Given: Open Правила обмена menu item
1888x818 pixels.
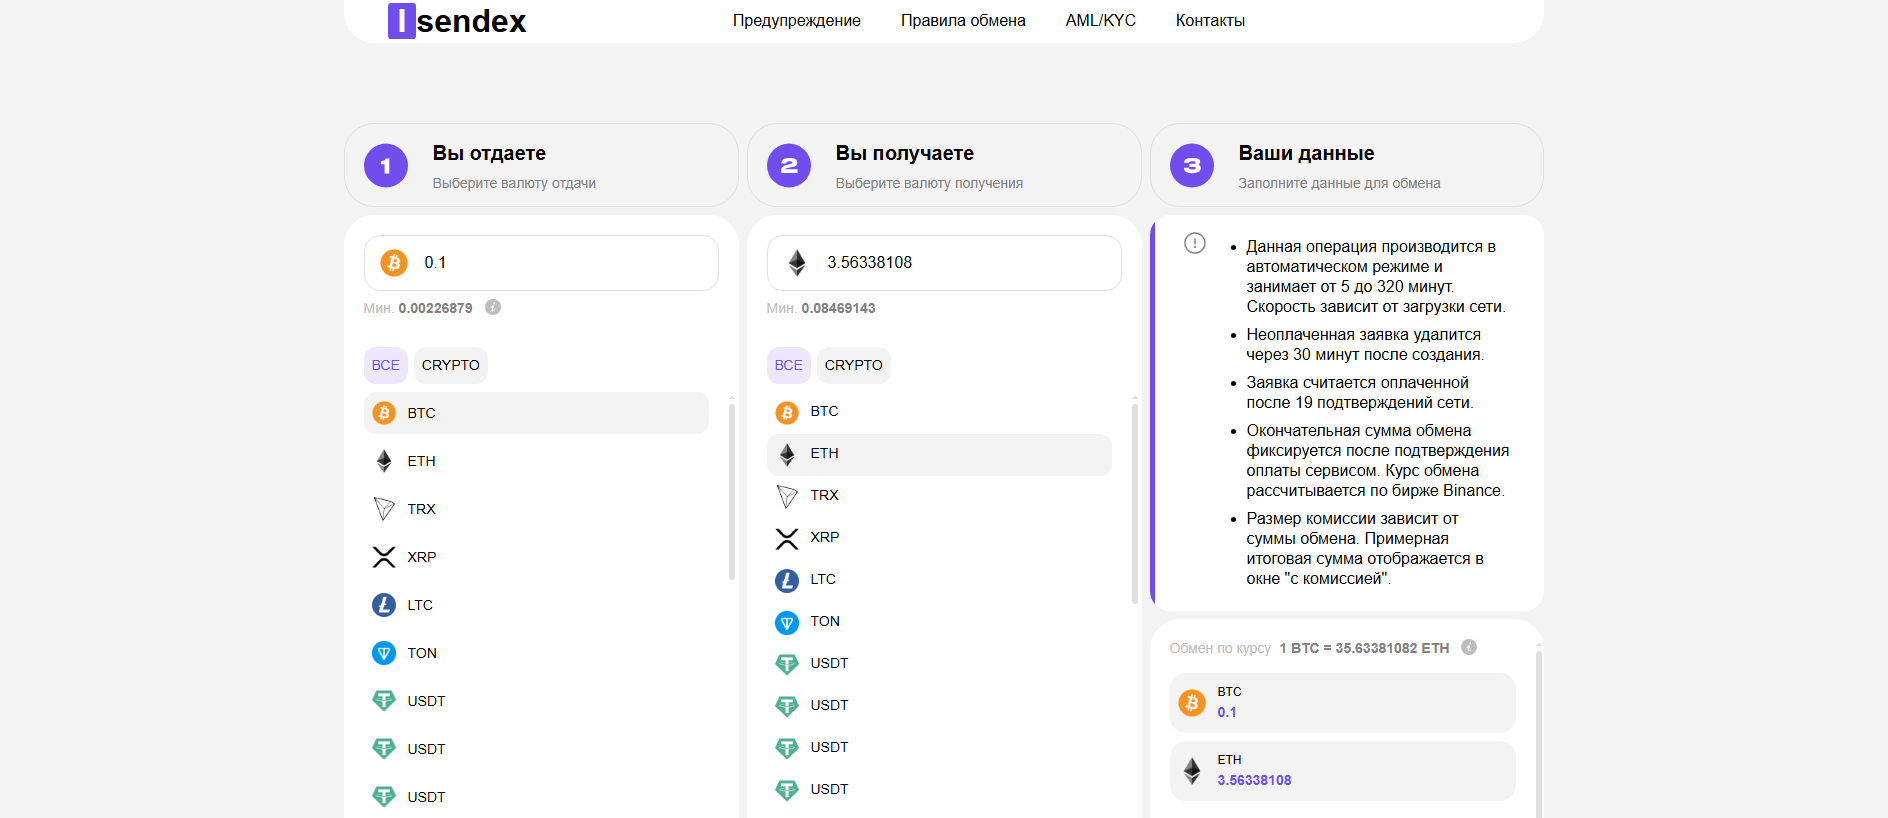Looking at the screenshot, I should pos(963,20).
